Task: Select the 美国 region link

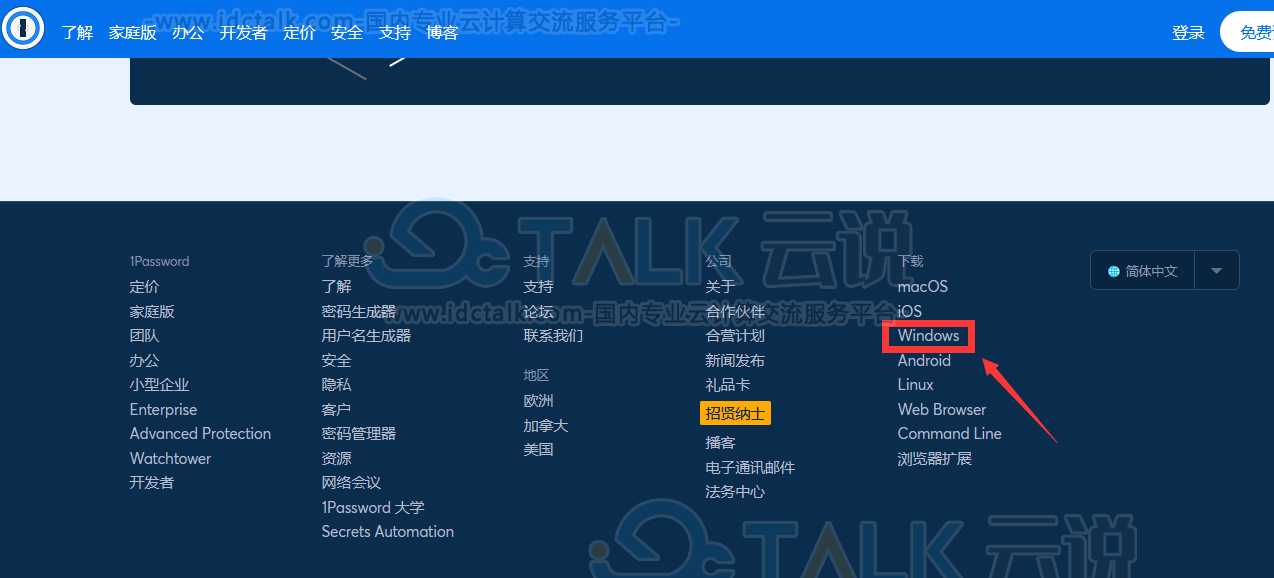Action: click(x=538, y=450)
